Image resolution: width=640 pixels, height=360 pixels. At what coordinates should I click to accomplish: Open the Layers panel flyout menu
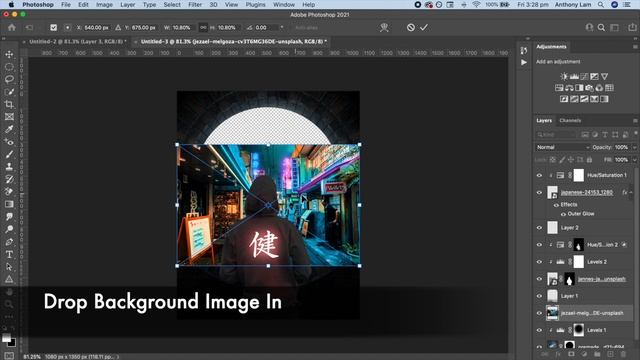click(635, 120)
